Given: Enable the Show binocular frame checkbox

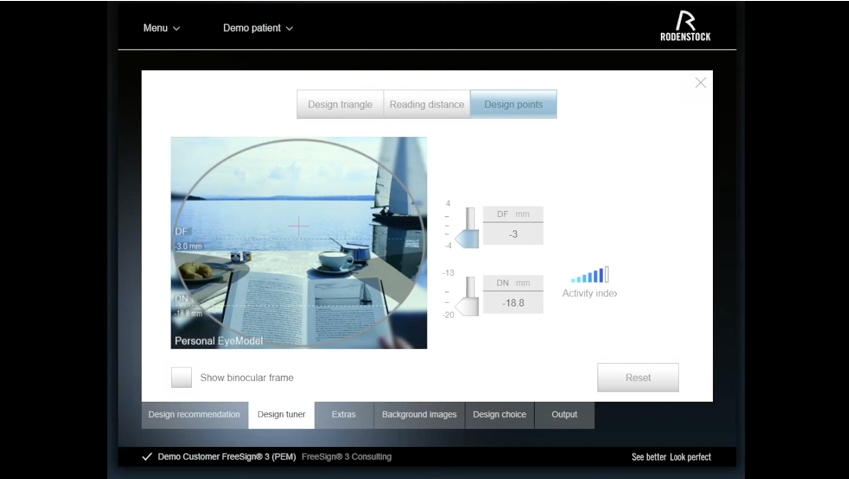Looking at the screenshot, I should [x=181, y=377].
